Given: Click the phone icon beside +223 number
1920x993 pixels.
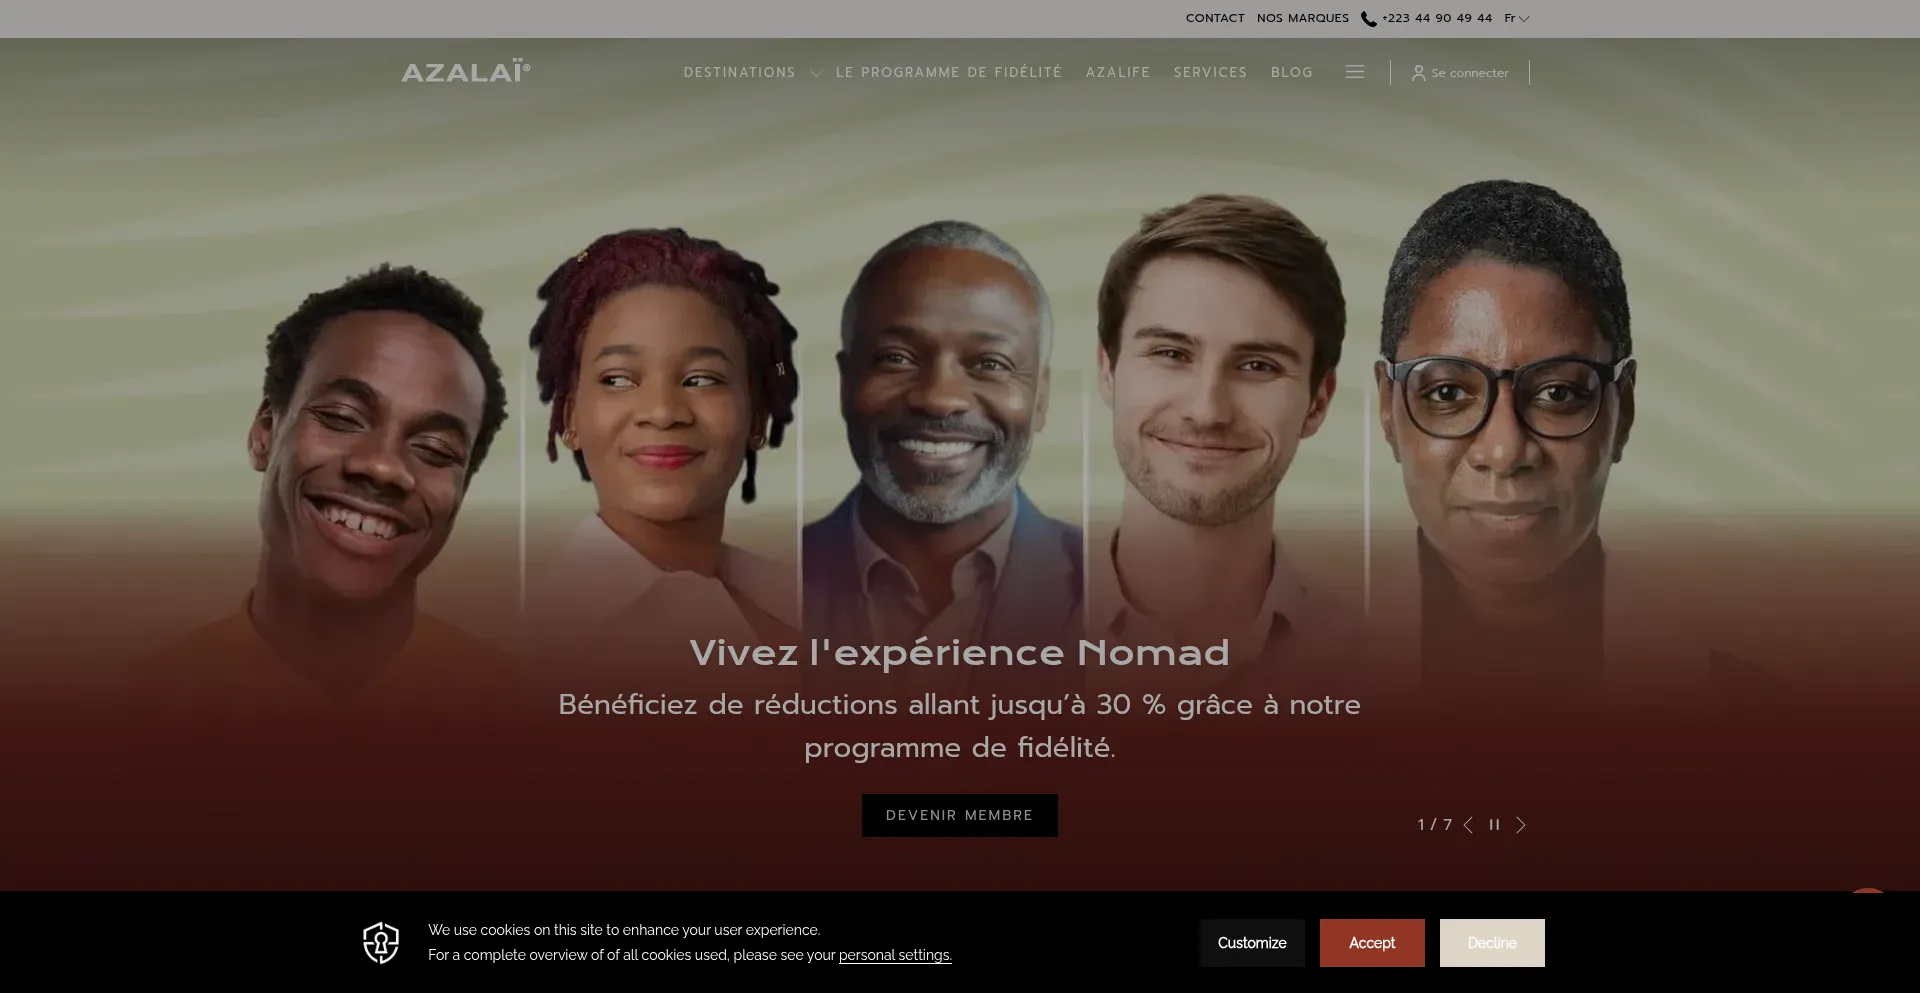Looking at the screenshot, I should tap(1369, 19).
